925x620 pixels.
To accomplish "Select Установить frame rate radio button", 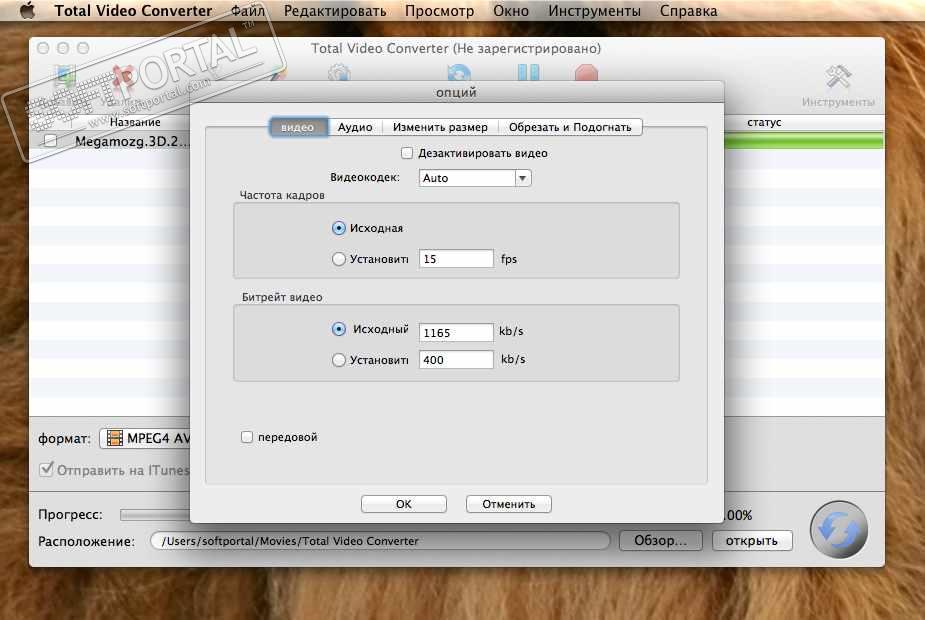I will coord(339,259).
